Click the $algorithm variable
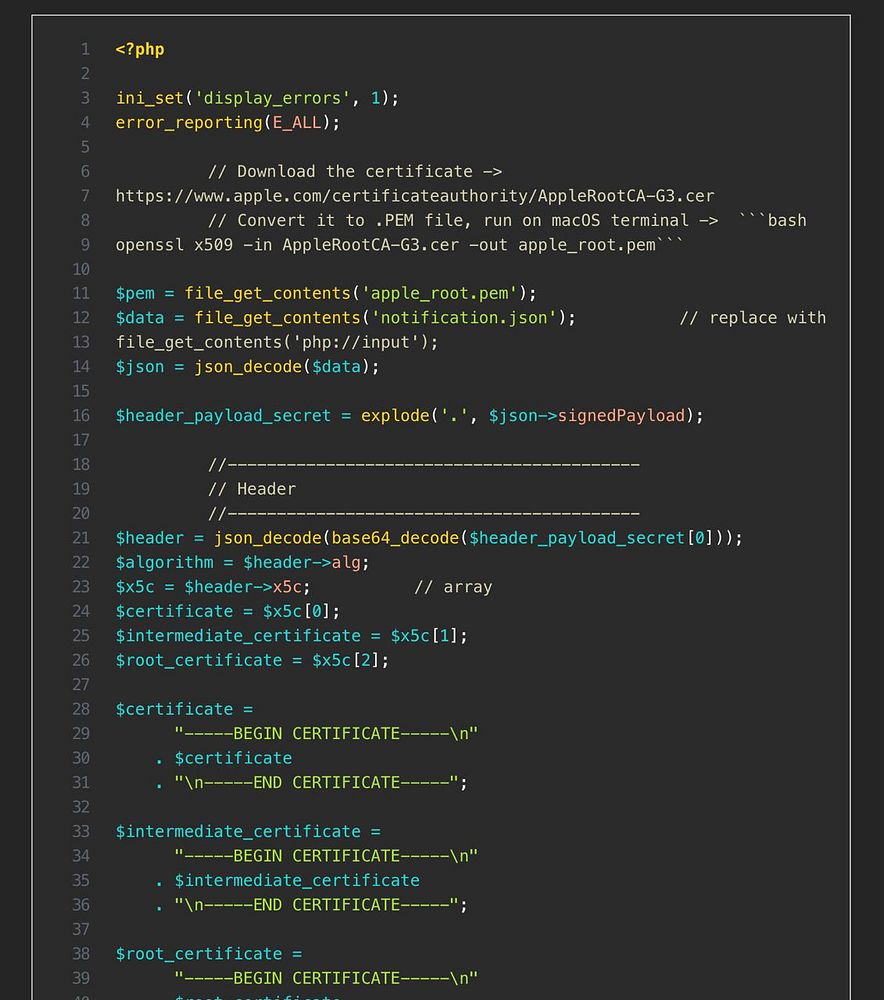Screen dimensions: 884x1000 click(165, 562)
